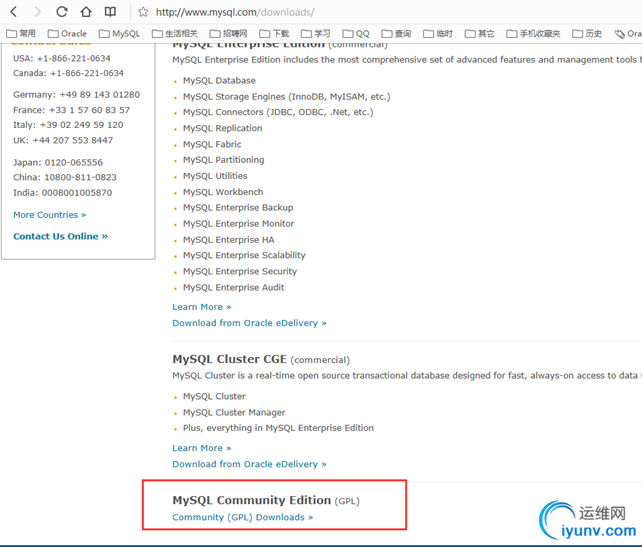Click the address bar URL field
The width and height of the screenshot is (642, 547).
click(x=235, y=12)
